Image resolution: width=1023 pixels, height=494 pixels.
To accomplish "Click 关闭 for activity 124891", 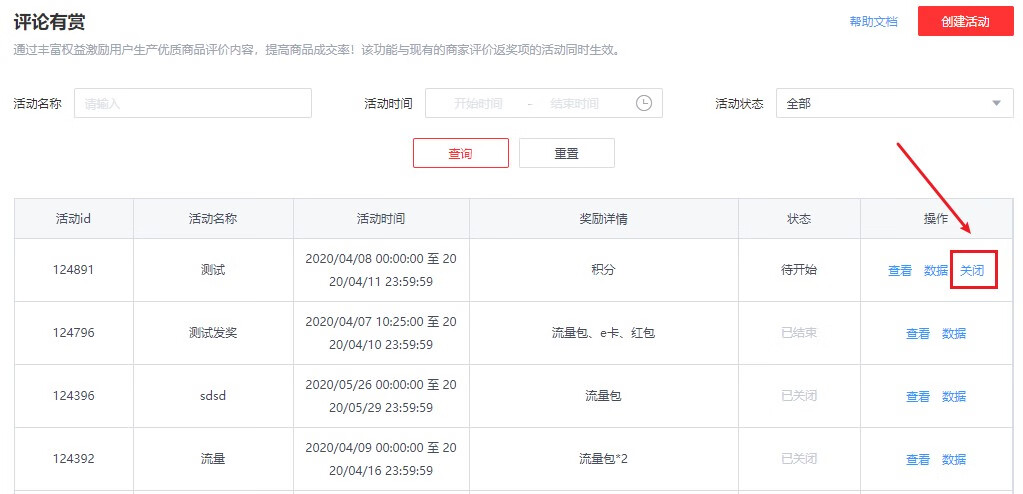I will (x=972, y=270).
